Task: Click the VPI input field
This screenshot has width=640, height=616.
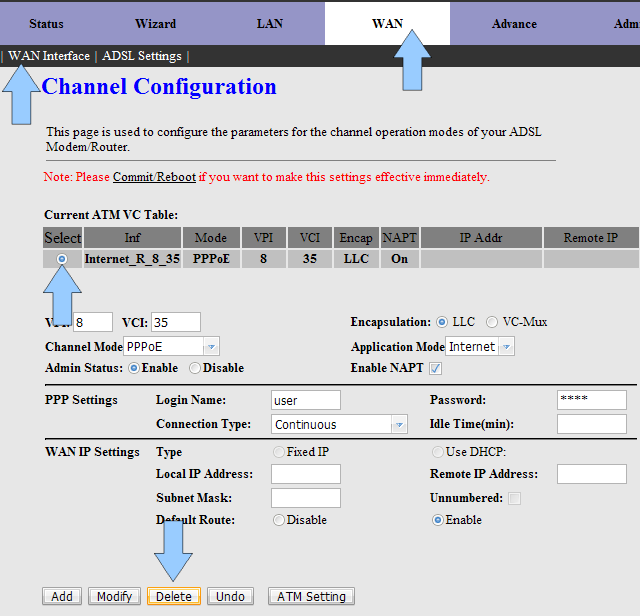Action: (x=93, y=322)
